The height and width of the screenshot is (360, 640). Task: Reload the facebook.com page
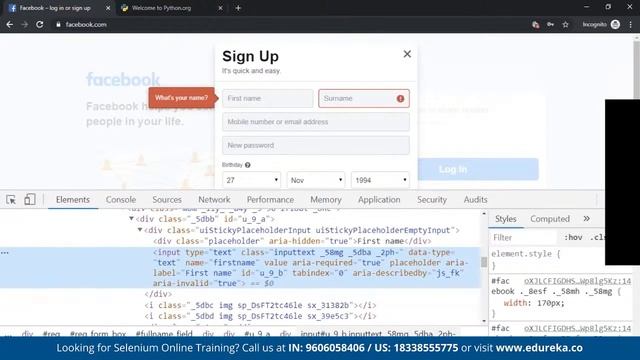coord(40,24)
